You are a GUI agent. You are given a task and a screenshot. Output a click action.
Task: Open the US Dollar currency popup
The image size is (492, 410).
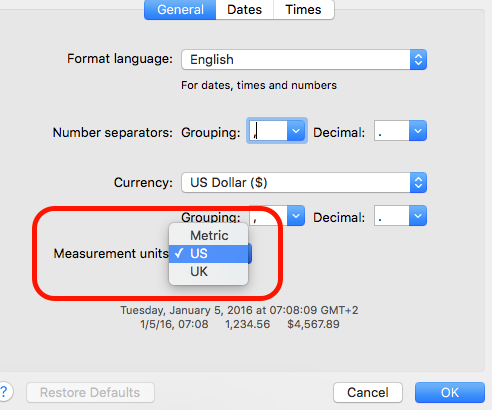304,183
